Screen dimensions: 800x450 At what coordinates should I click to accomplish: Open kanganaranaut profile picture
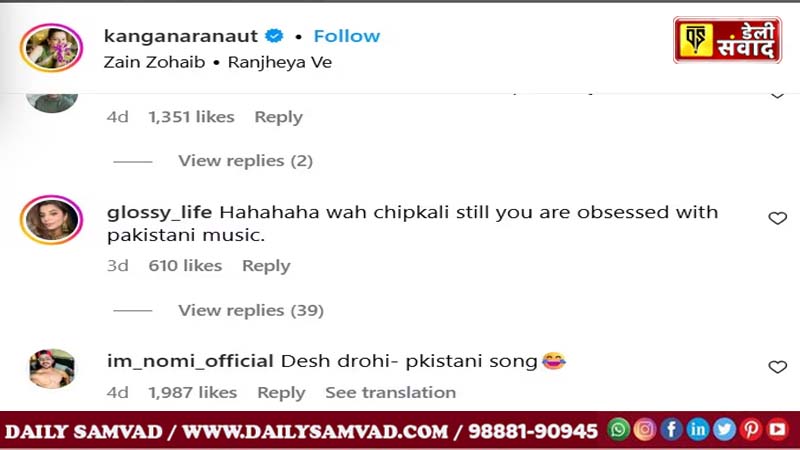(x=52, y=47)
